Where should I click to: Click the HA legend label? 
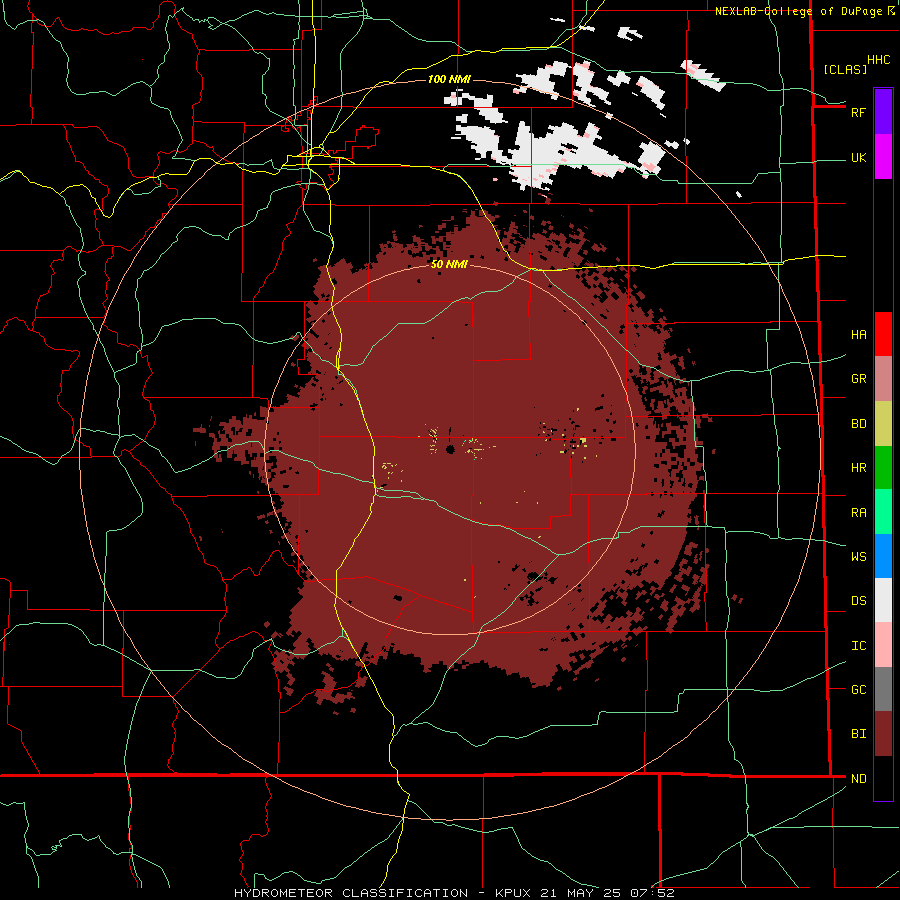click(x=858, y=335)
